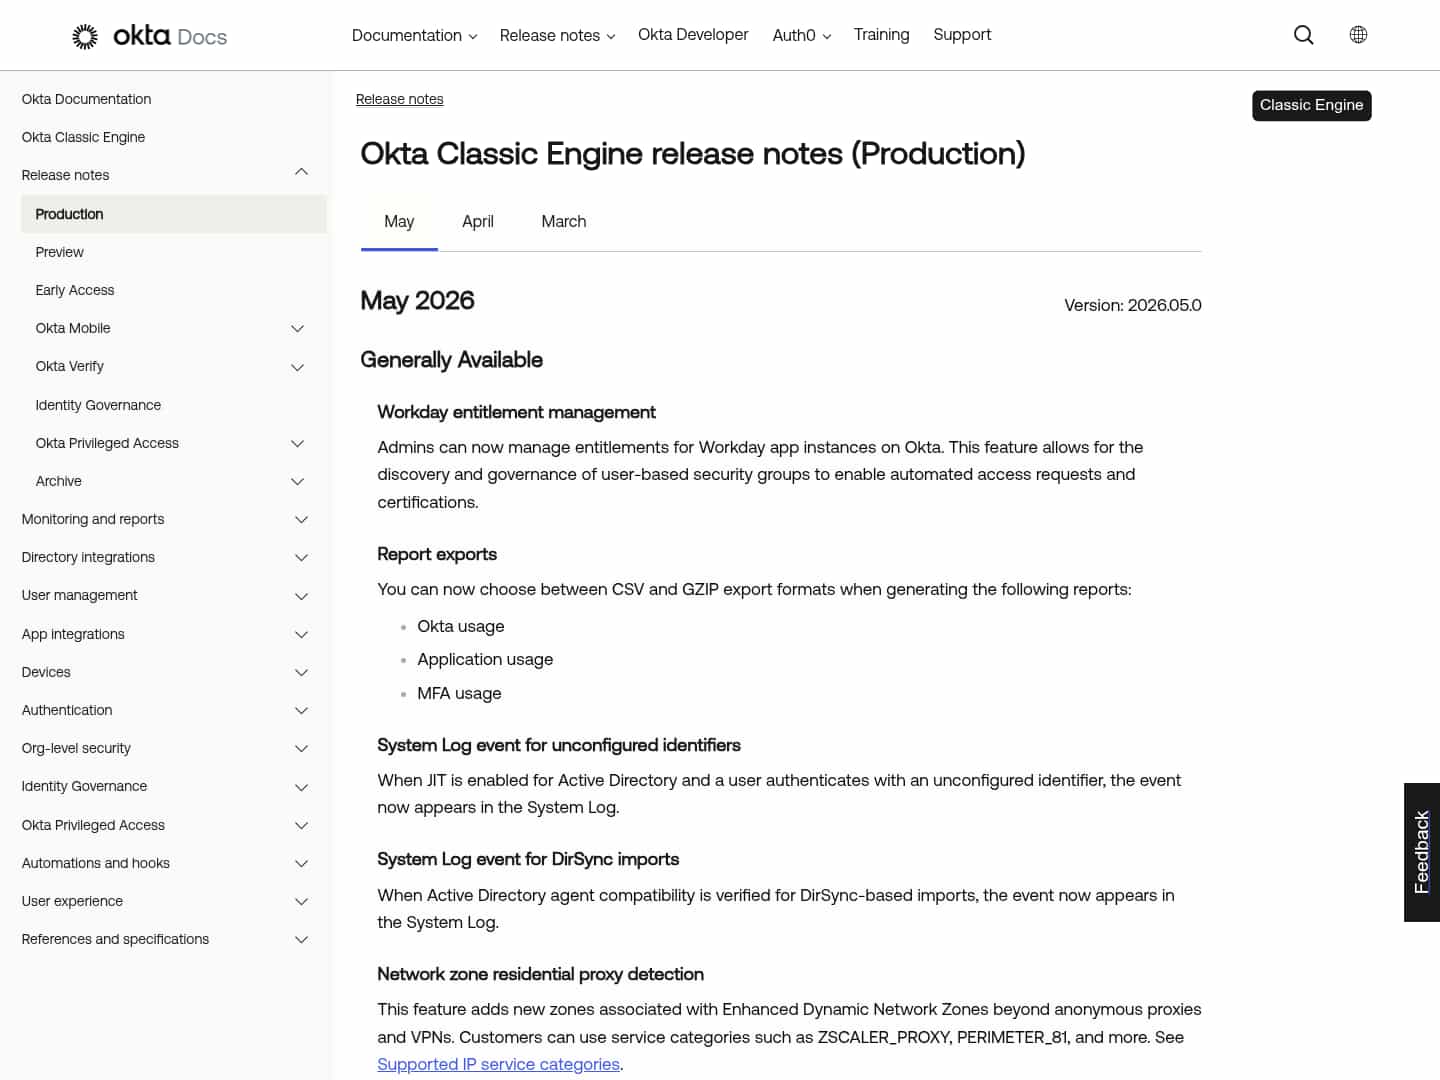Select Preview in the sidebar
1440x1080 pixels.
pos(59,252)
